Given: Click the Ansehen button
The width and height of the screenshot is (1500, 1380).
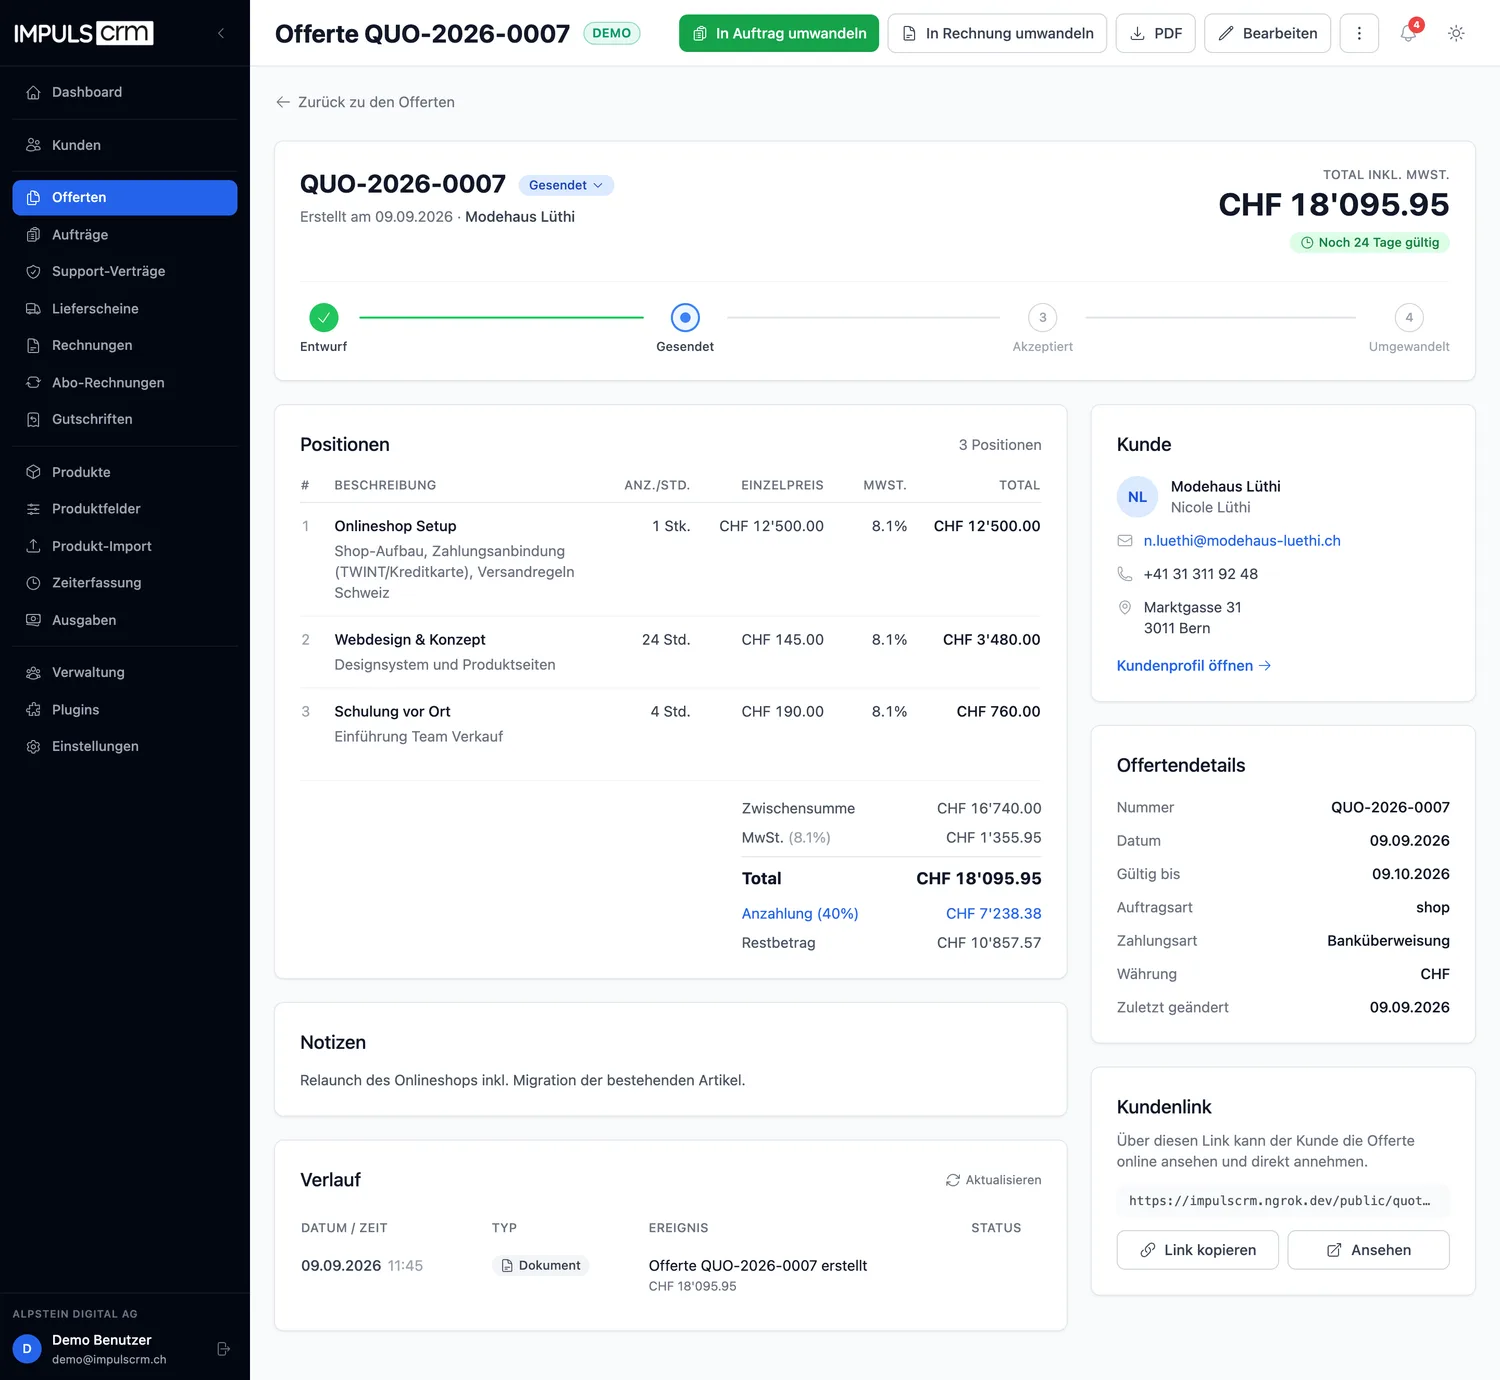Looking at the screenshot, I should [1369, 1250].
